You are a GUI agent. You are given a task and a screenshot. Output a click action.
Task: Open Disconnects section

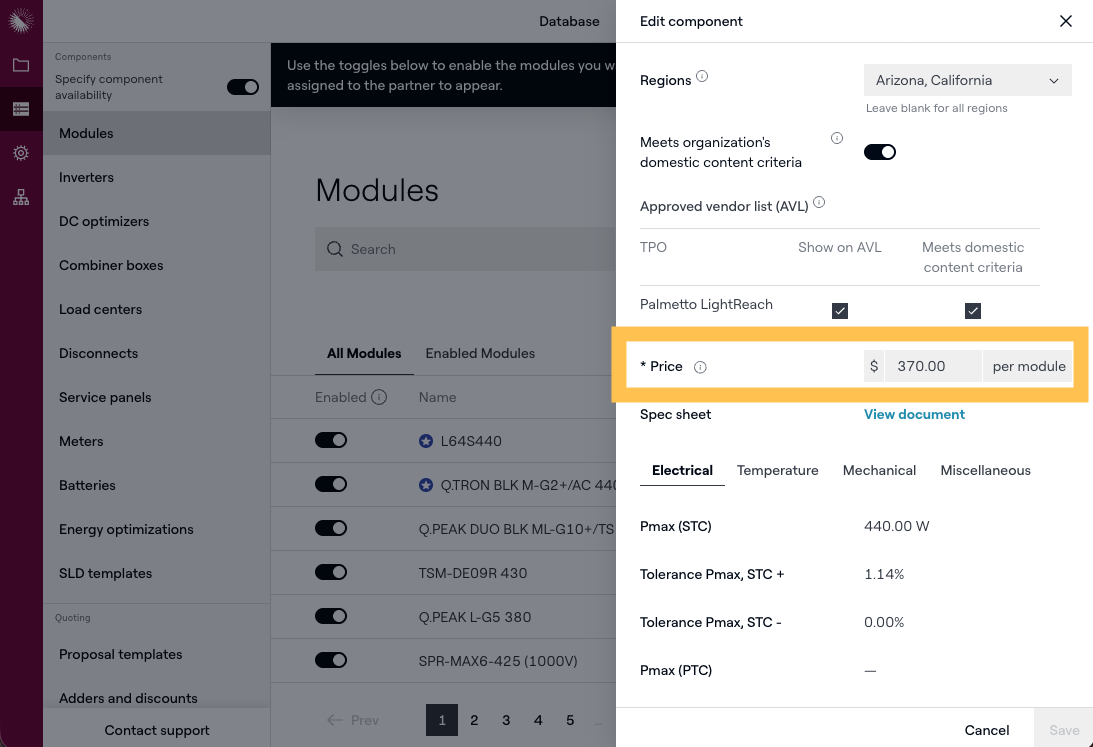point(156,353)
